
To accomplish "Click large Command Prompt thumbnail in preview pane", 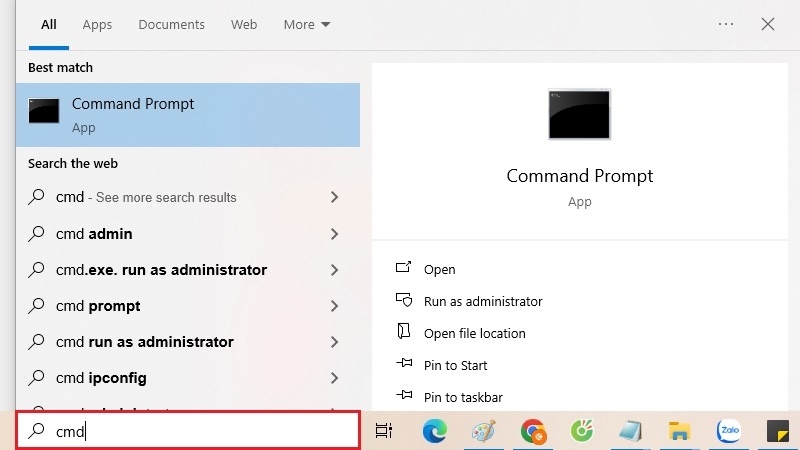I will point(579,114).
